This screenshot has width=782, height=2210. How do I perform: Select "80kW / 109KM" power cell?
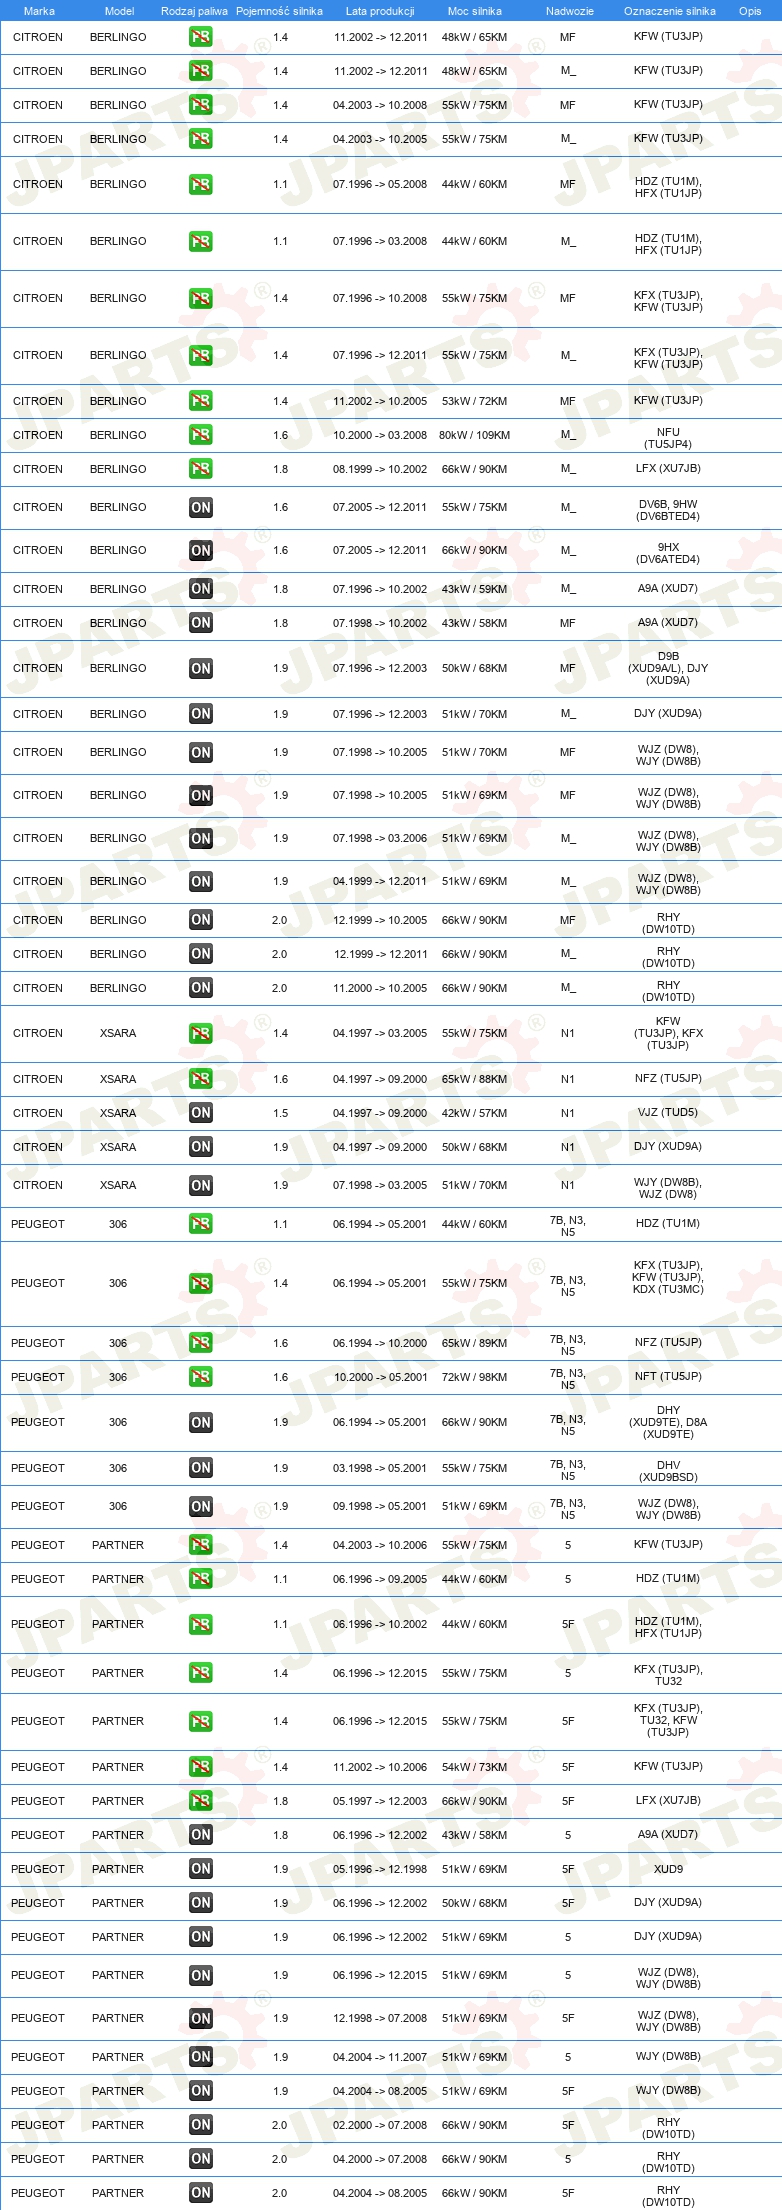474,435
